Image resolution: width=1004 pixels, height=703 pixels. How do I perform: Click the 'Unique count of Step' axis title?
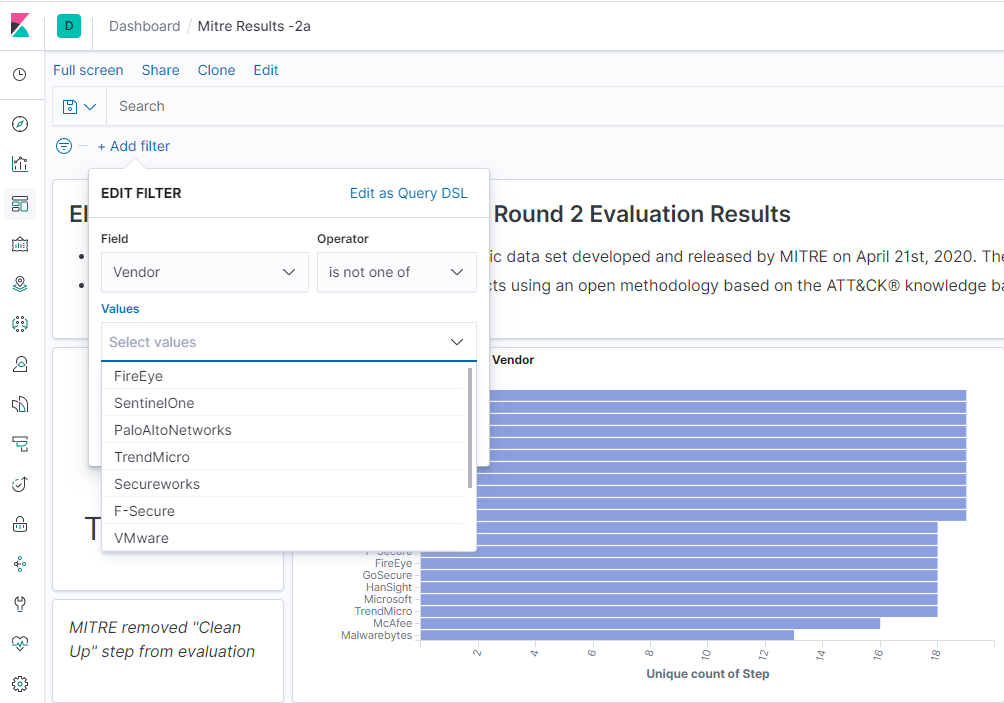point(708,674)
